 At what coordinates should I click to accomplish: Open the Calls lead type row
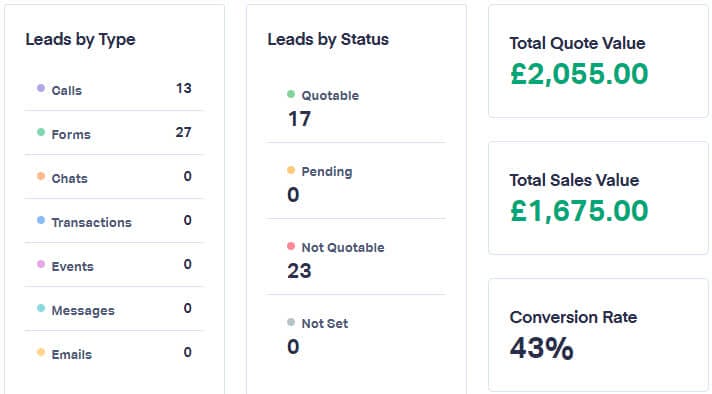point(114,89)
